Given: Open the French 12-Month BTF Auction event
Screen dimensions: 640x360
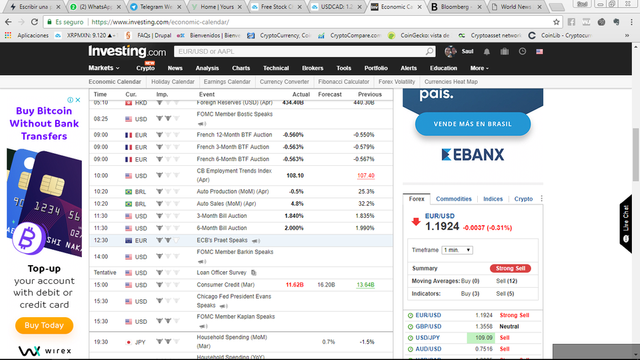Looking at the screenshot, I should [234, 135].
